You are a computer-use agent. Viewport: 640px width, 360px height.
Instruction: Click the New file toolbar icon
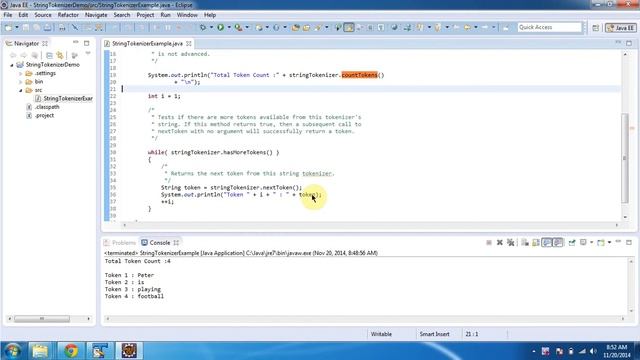(8, 27)
